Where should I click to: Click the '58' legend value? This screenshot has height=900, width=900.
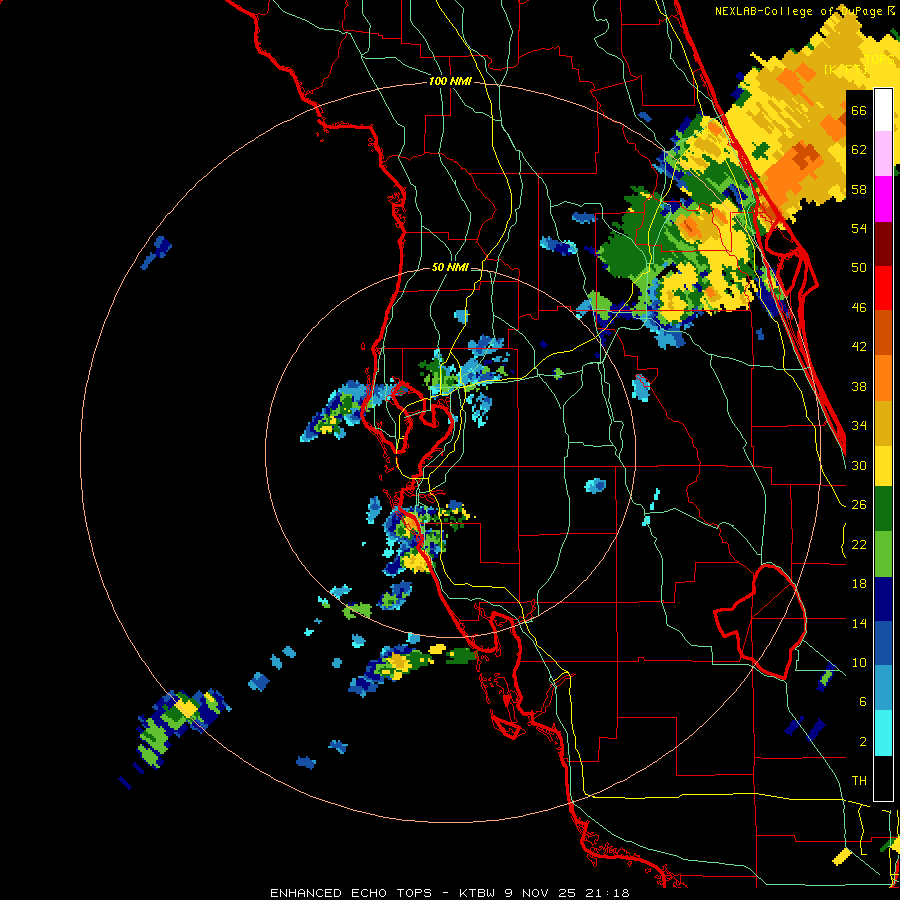coord(859,189)
